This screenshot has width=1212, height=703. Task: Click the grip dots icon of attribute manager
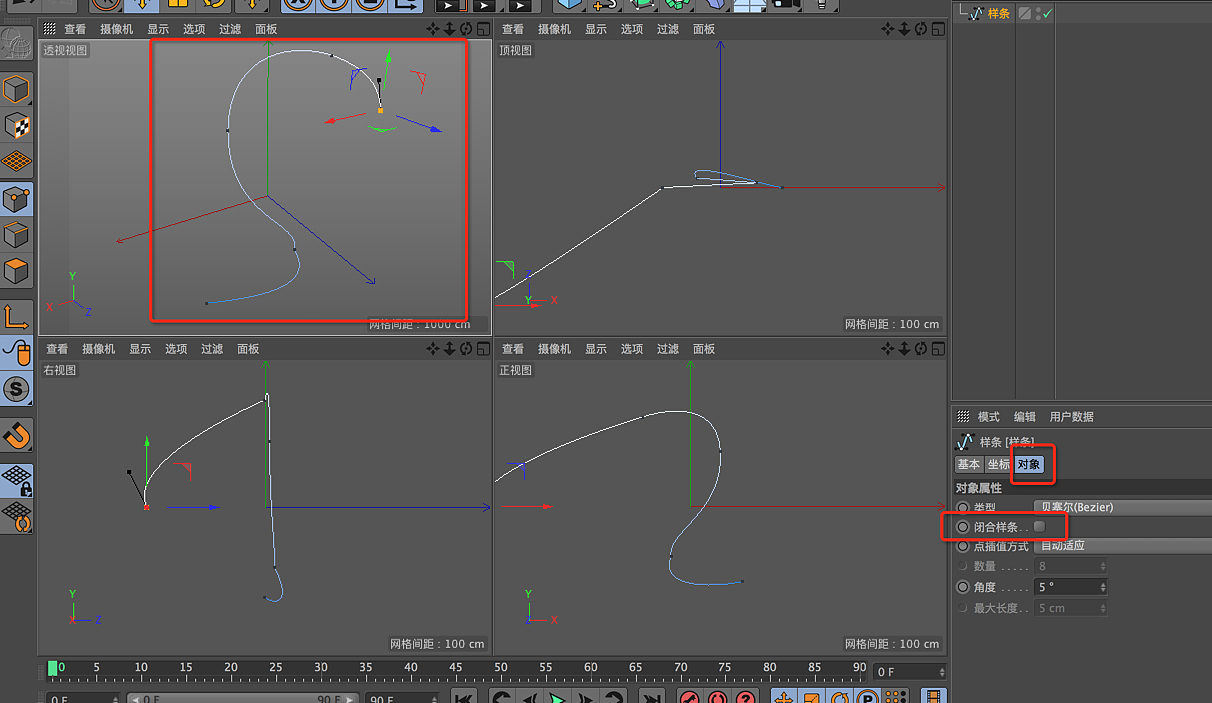click(964, 417)
